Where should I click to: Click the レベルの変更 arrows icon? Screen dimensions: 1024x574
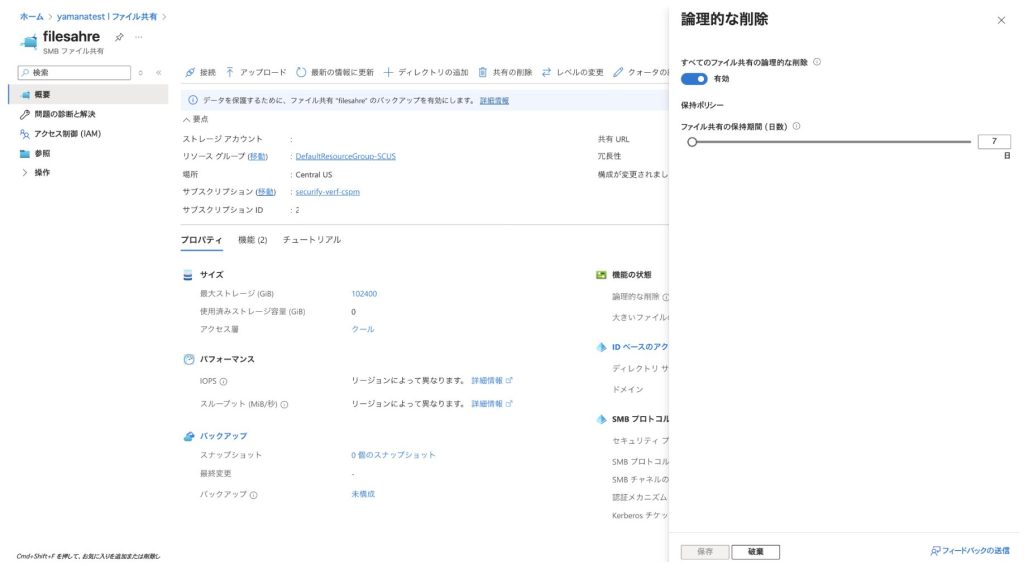click(x=547, y=73)
